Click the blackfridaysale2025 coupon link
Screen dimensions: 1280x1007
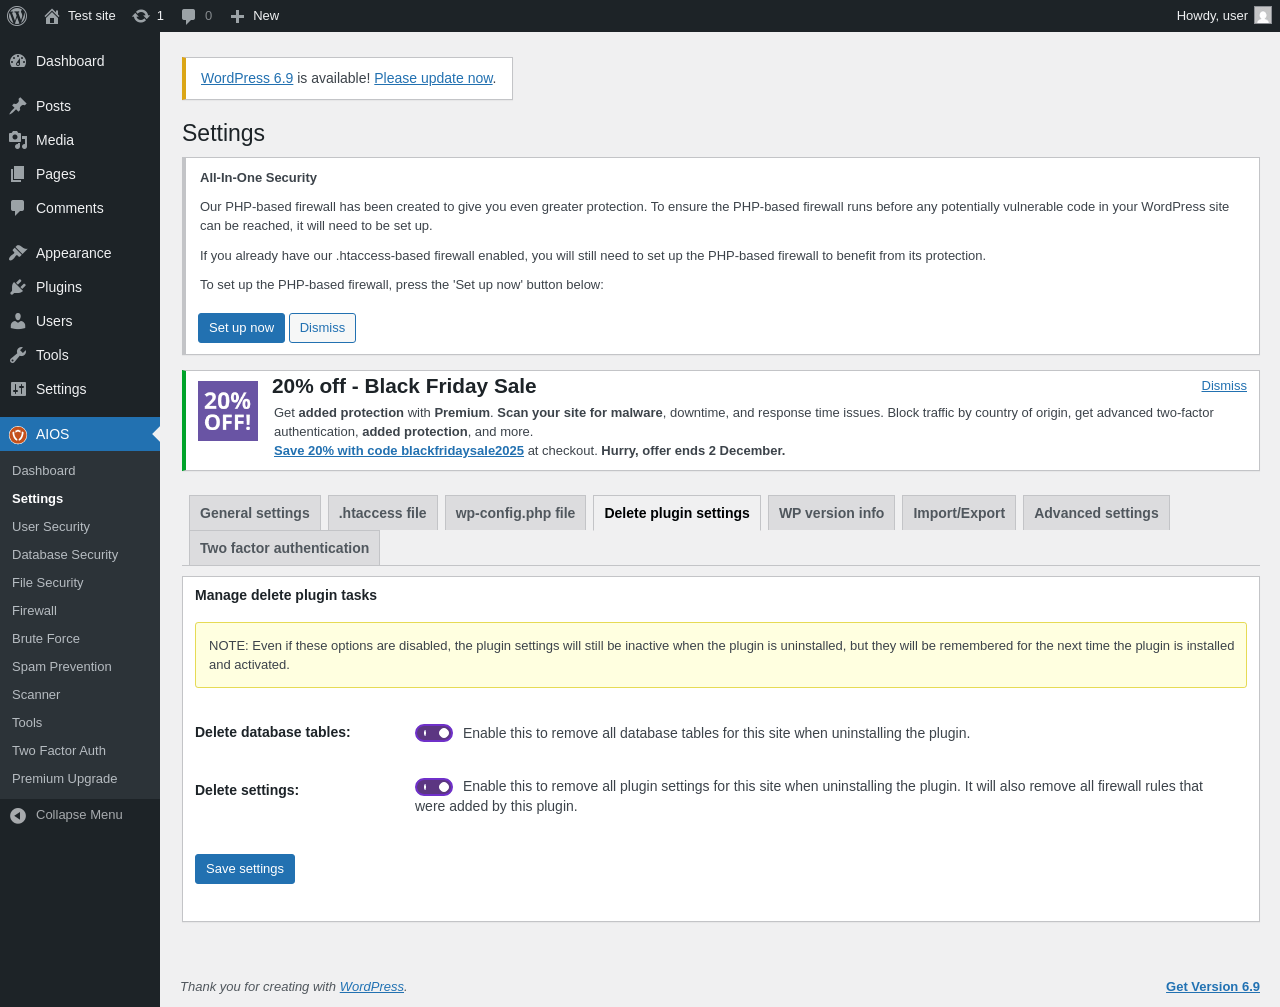pyautogui.click(x=399, y=451)
